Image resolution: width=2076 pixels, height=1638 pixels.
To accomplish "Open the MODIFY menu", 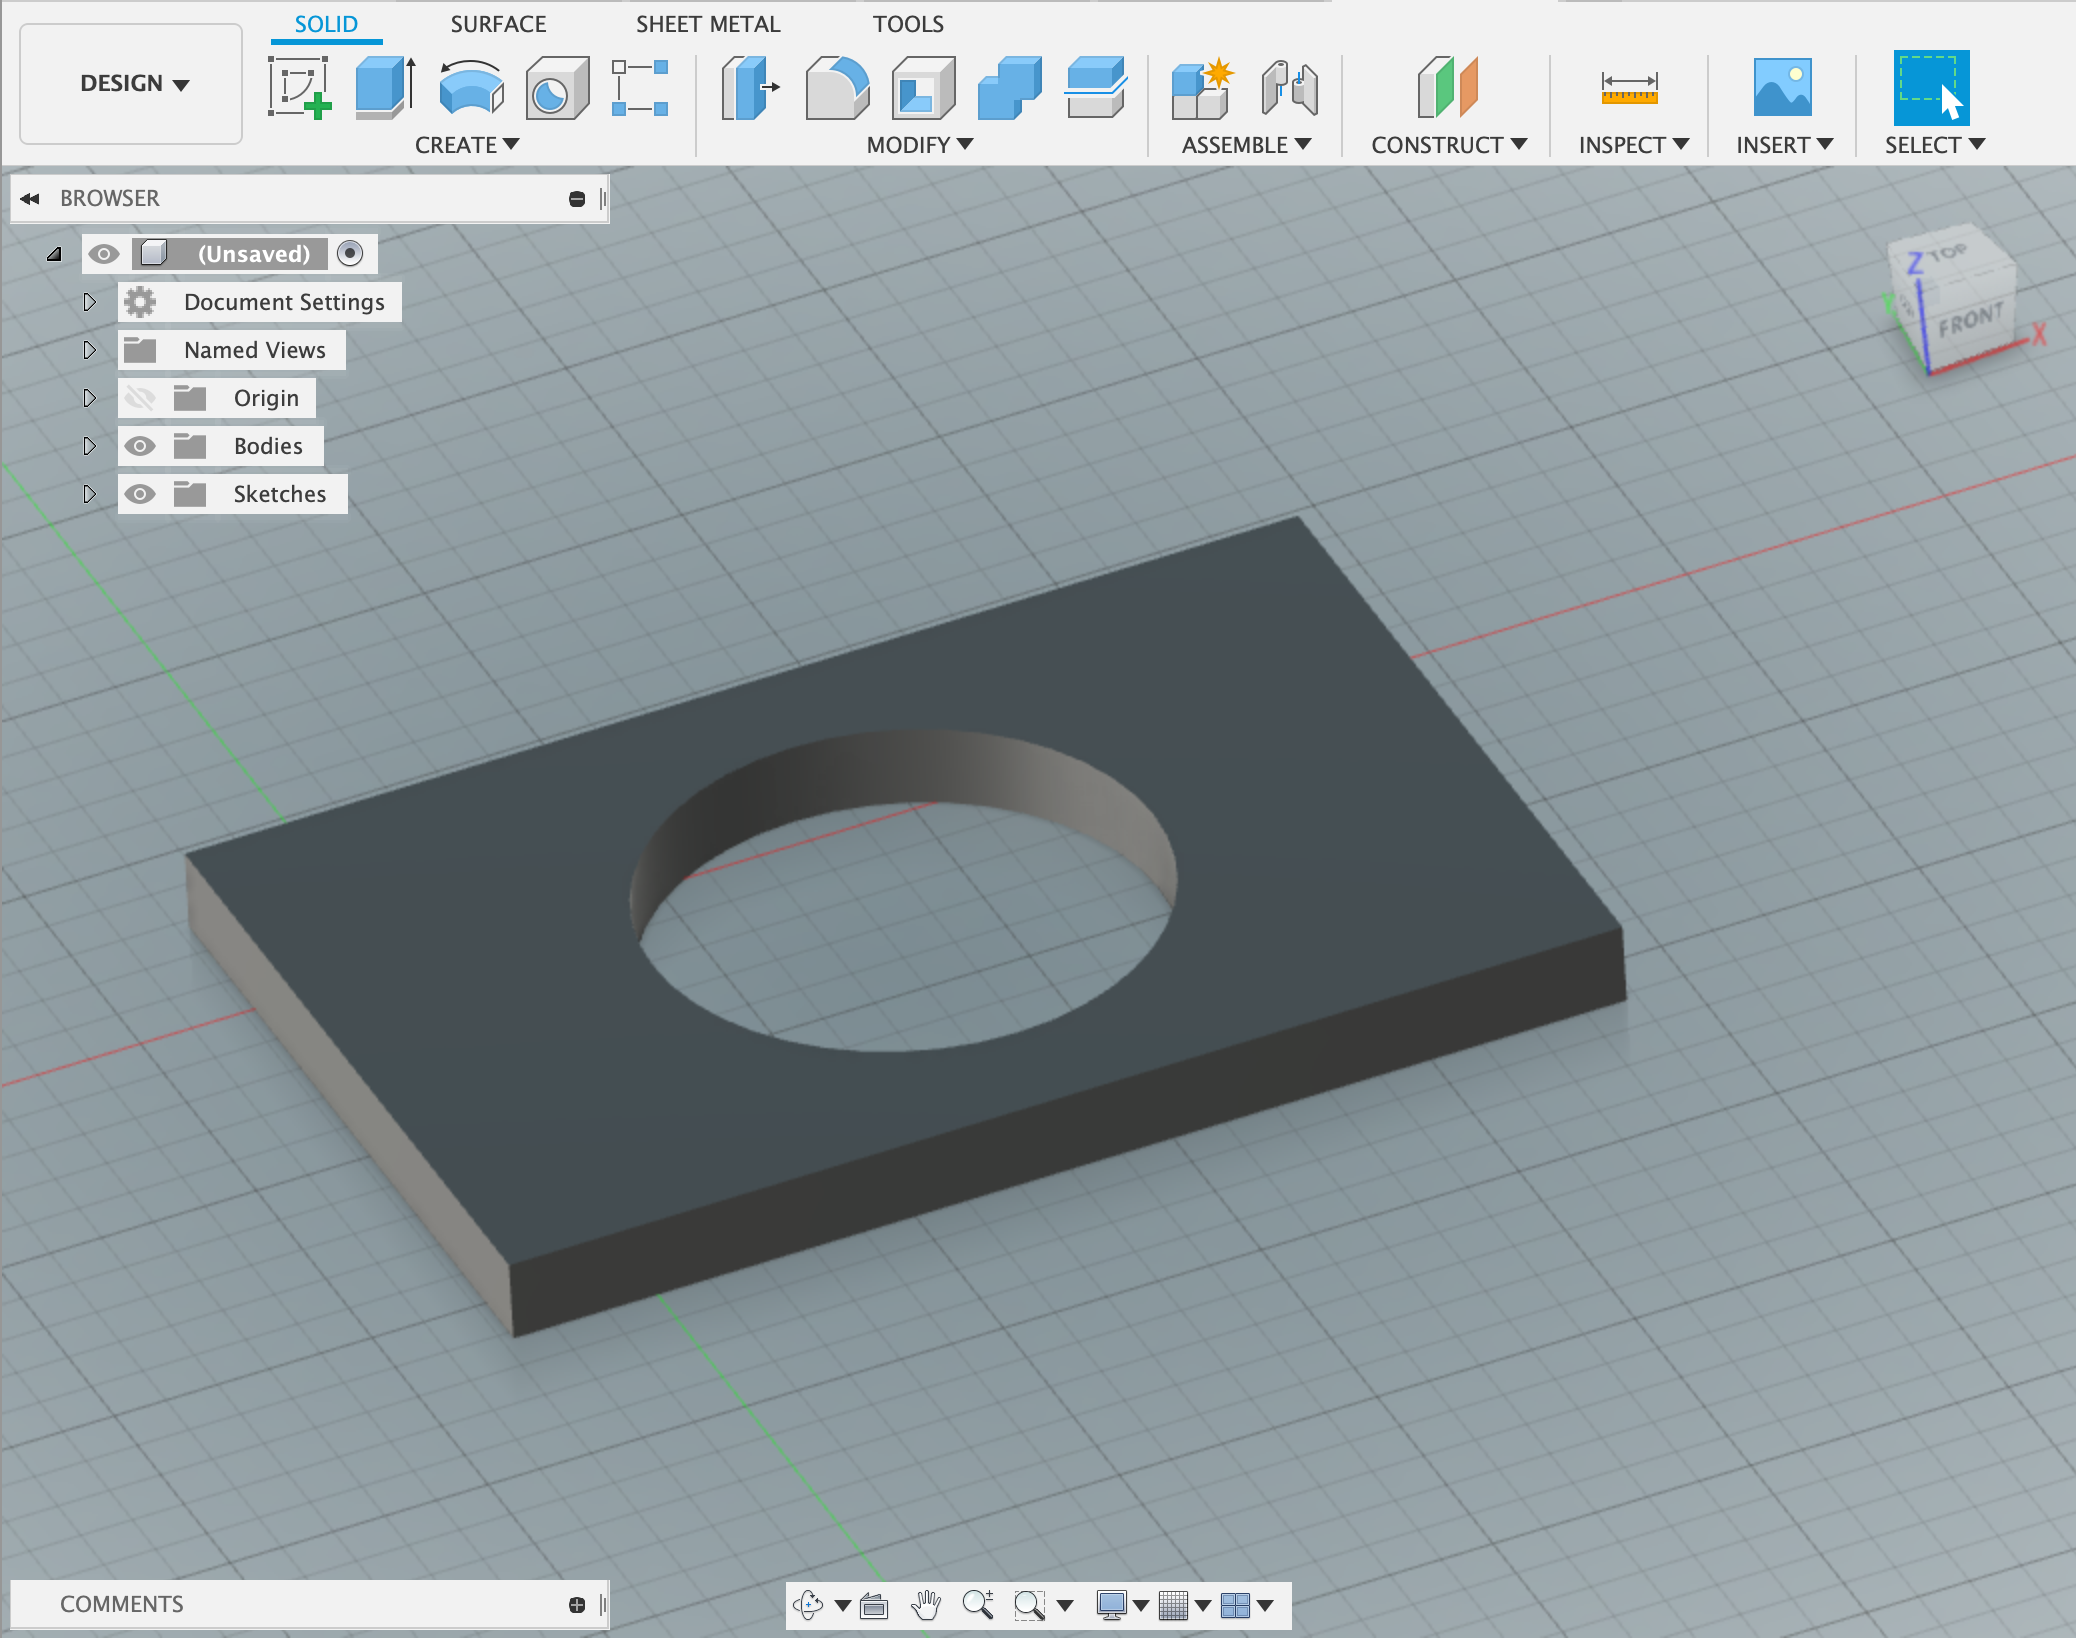I will pyautogui.click(x=919, y=145).
